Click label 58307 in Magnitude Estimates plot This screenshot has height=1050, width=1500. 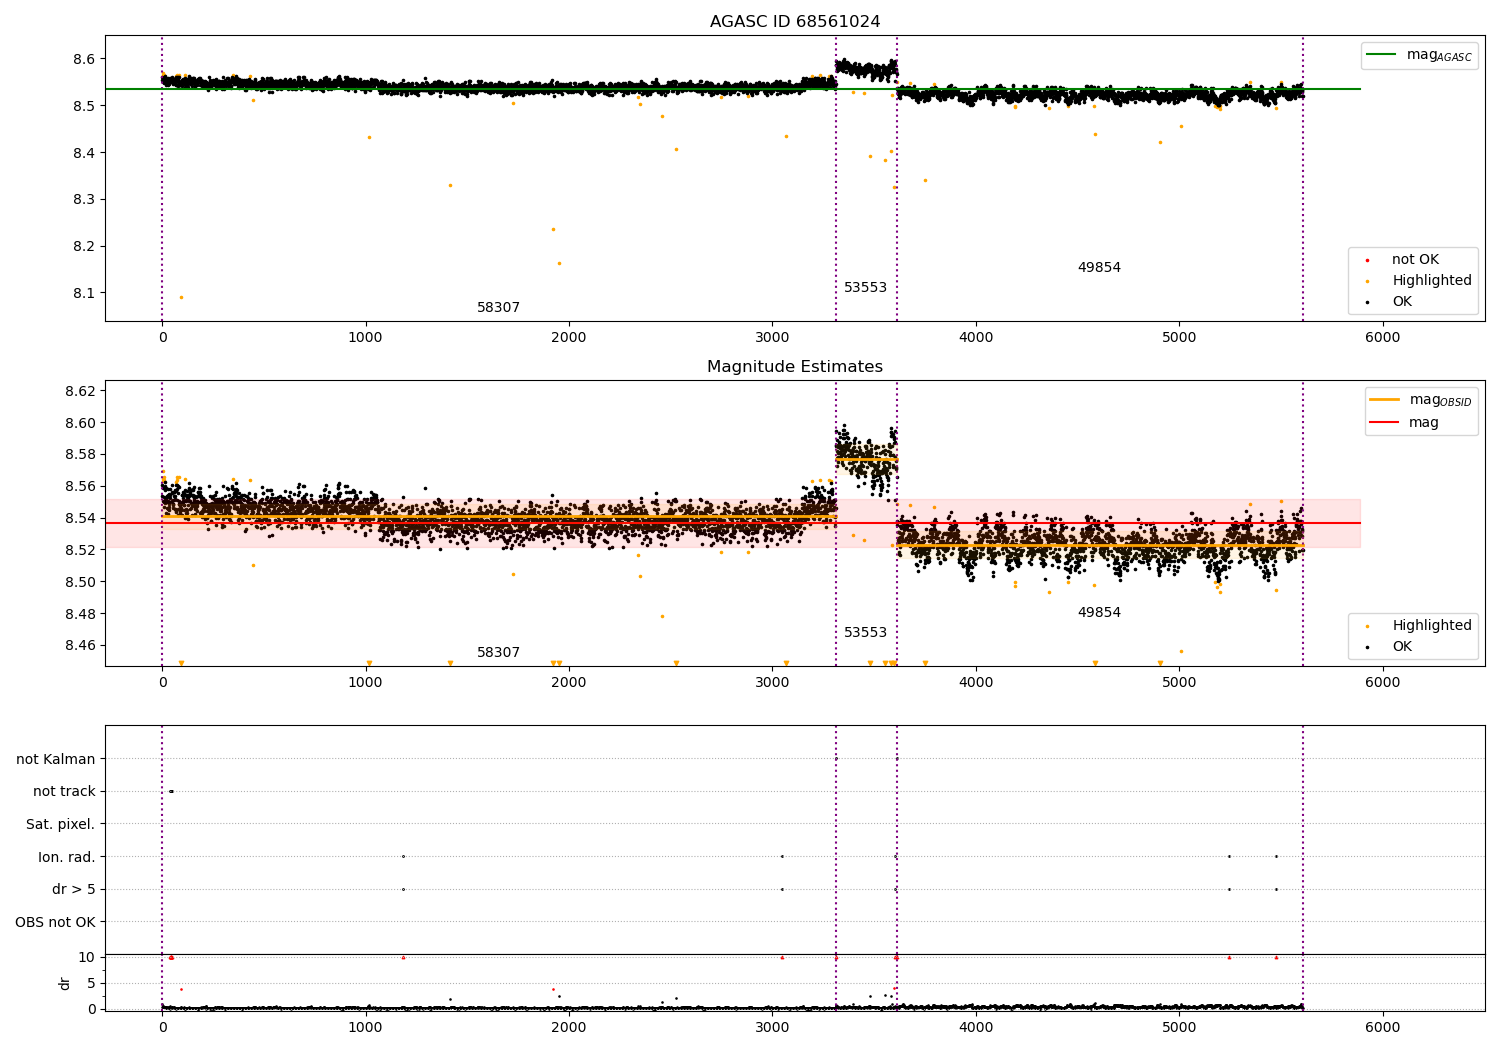498,653
